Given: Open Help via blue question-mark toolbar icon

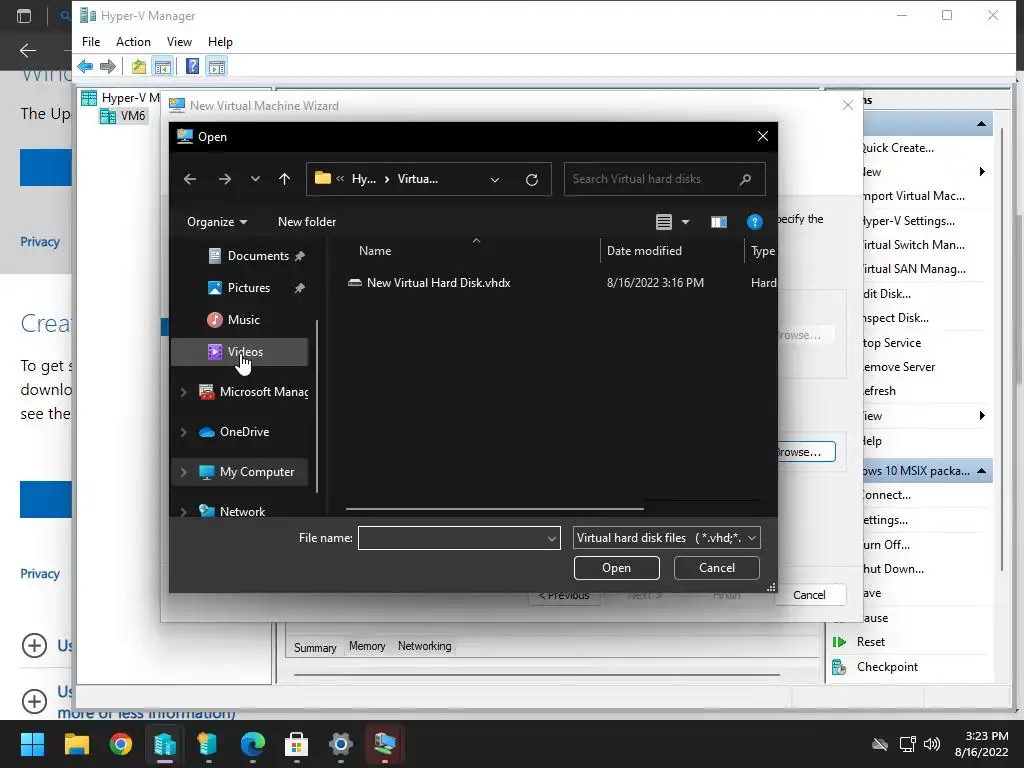Looking at the screenshot, I should [x=192, y=66].
